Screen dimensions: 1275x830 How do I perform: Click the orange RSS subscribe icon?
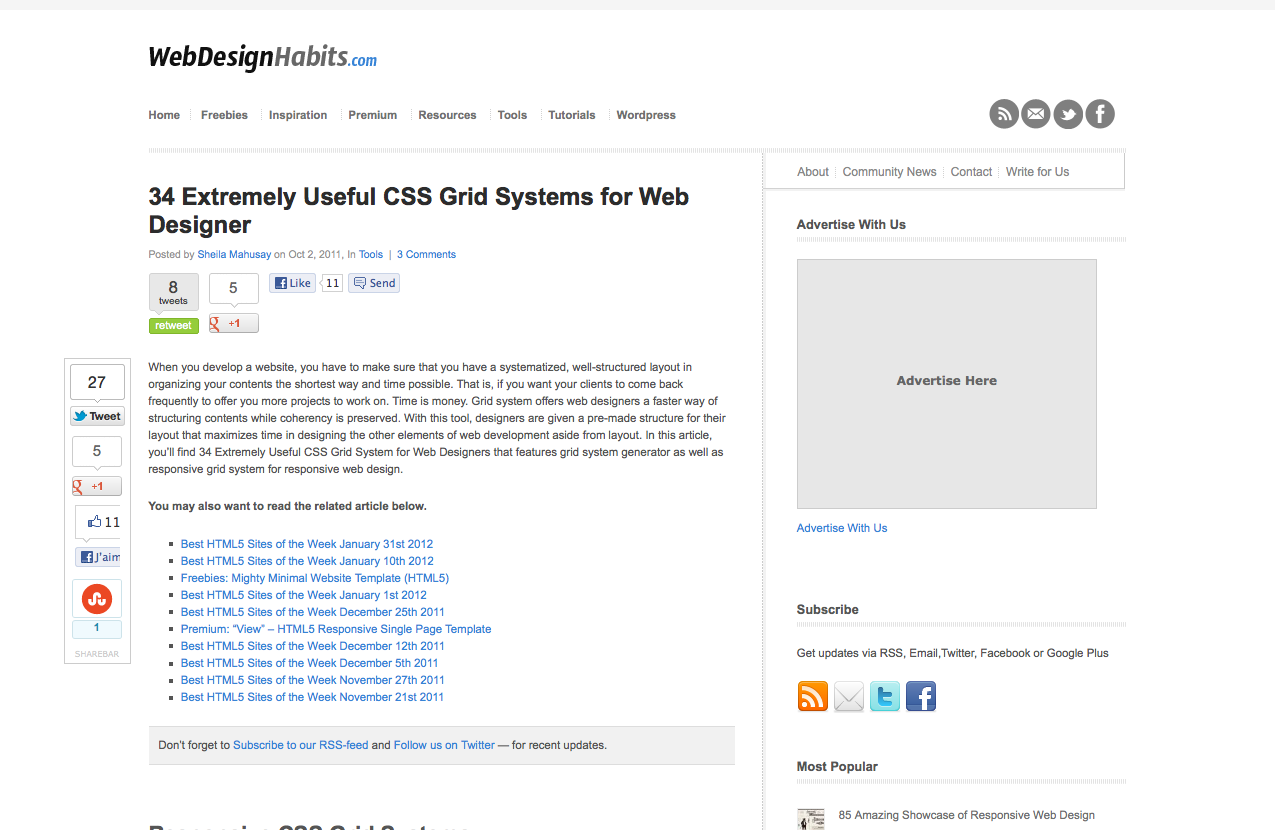(812, 696)
